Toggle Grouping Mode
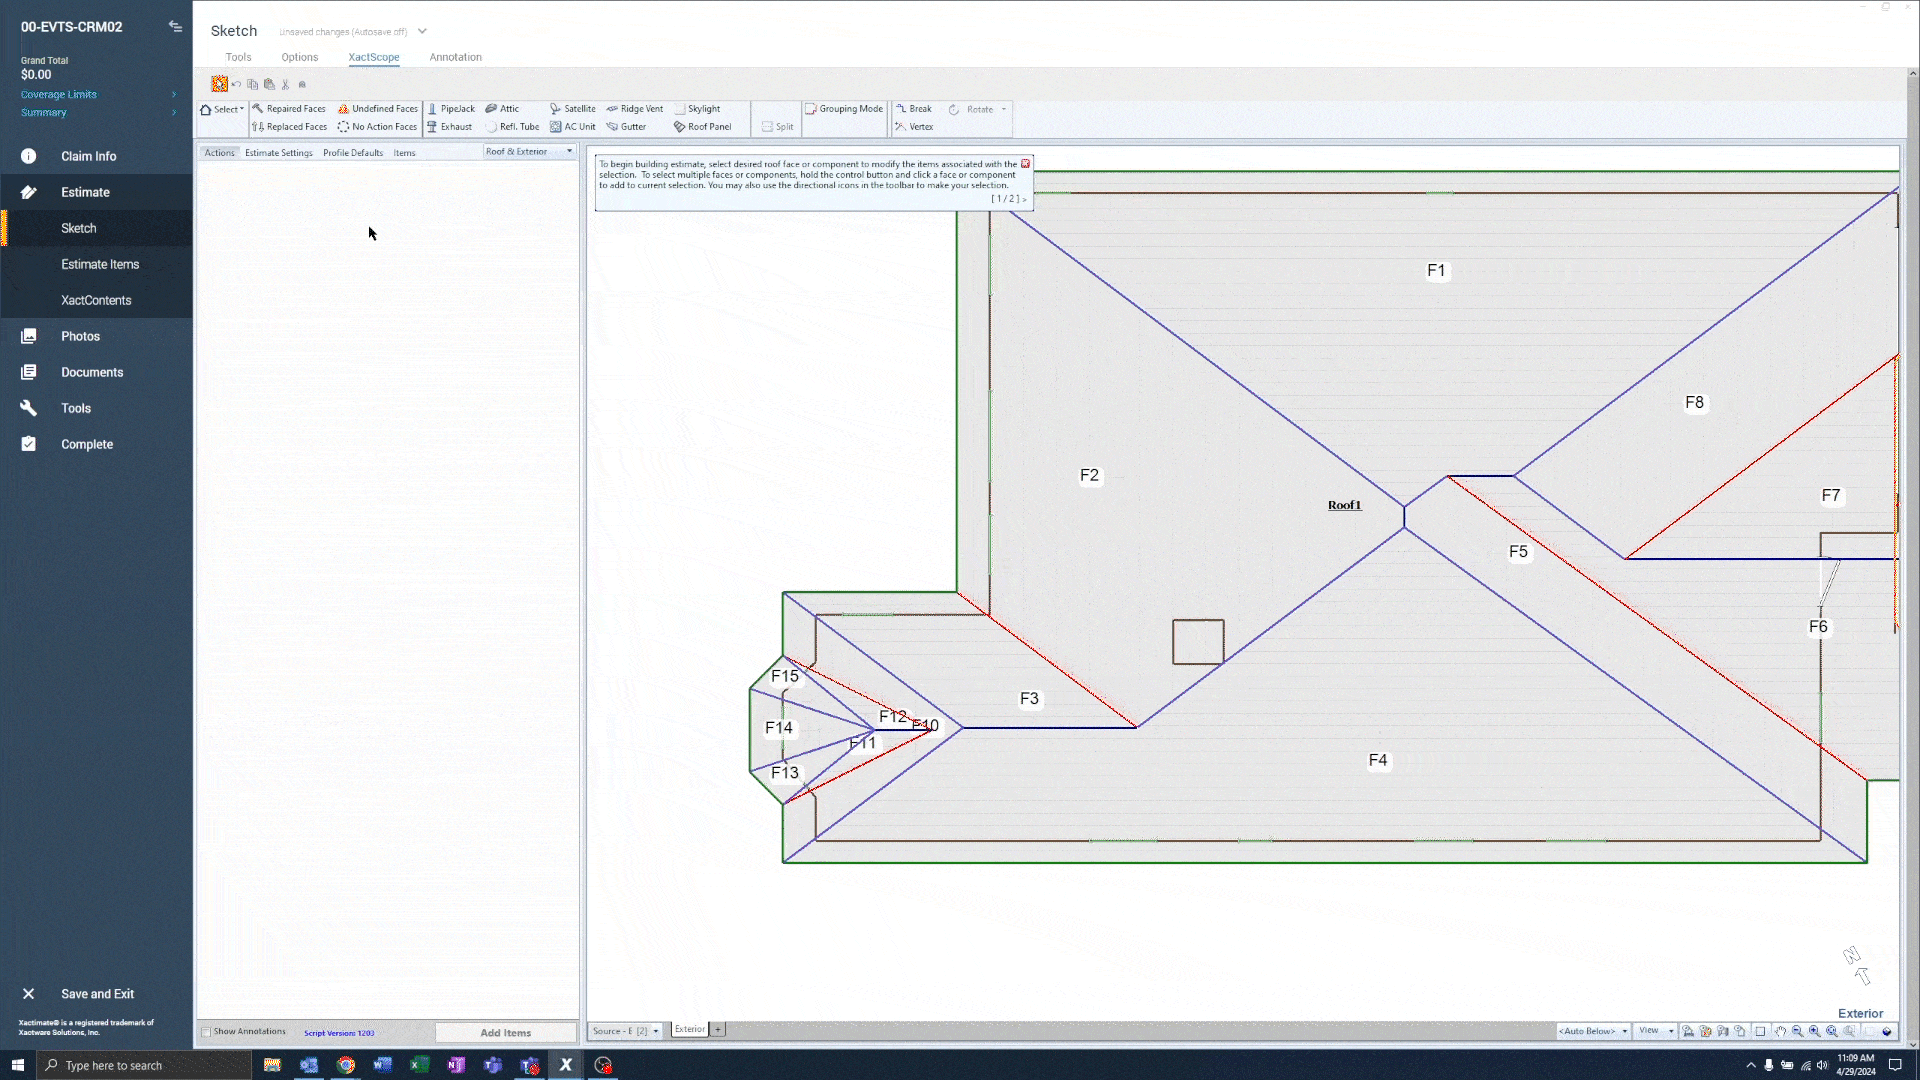Viewport: 1920px width, 1080px height. tap(844, 109)
